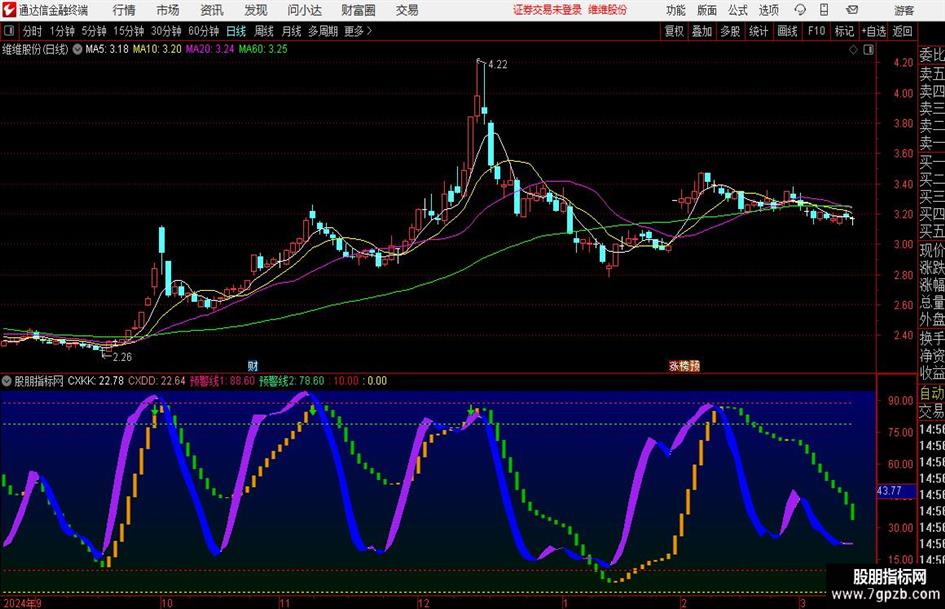Switch to 分时 chart period
The height and width of the screenshot is (609, 945).
coord(32,31)
